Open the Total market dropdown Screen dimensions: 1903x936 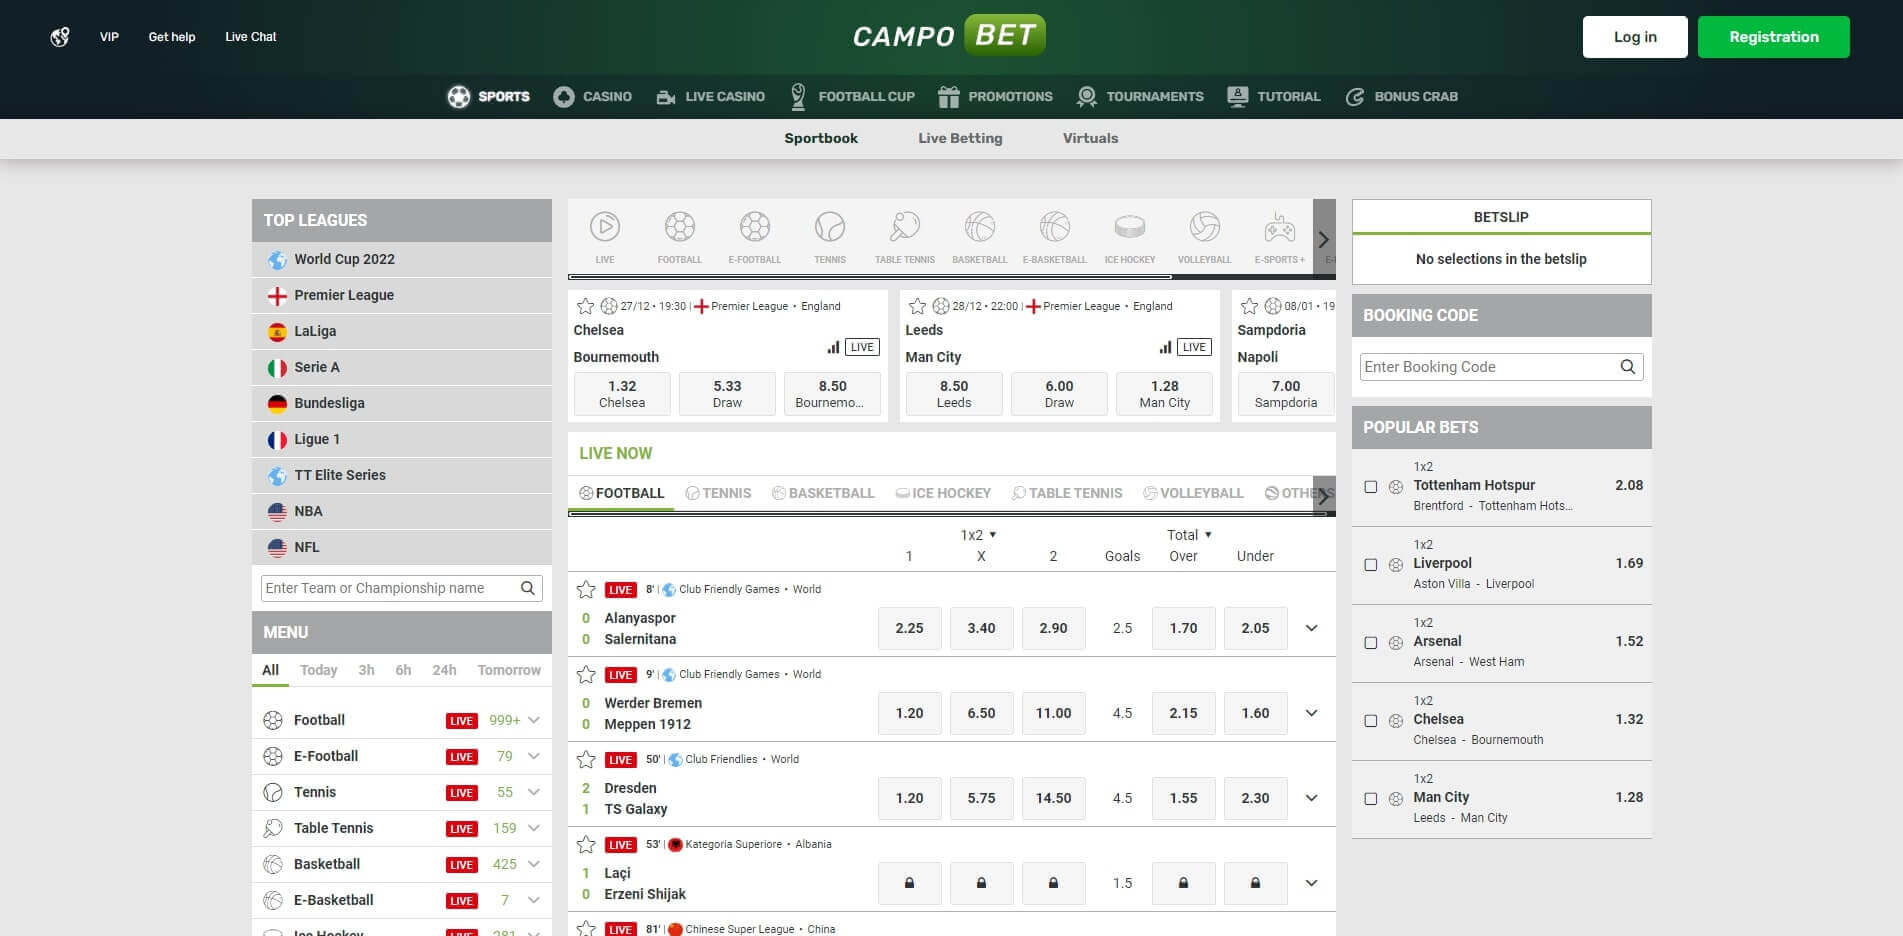1190,535
